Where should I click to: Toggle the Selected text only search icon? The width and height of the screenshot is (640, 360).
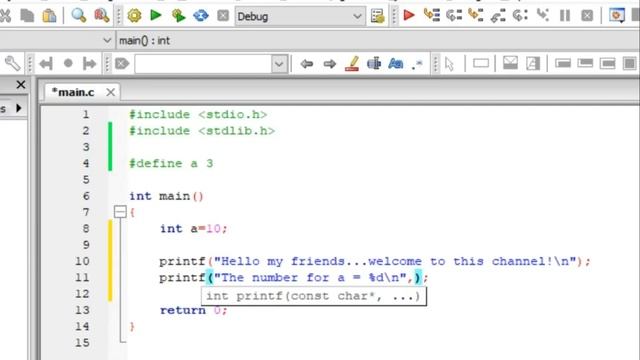point(374,64)
